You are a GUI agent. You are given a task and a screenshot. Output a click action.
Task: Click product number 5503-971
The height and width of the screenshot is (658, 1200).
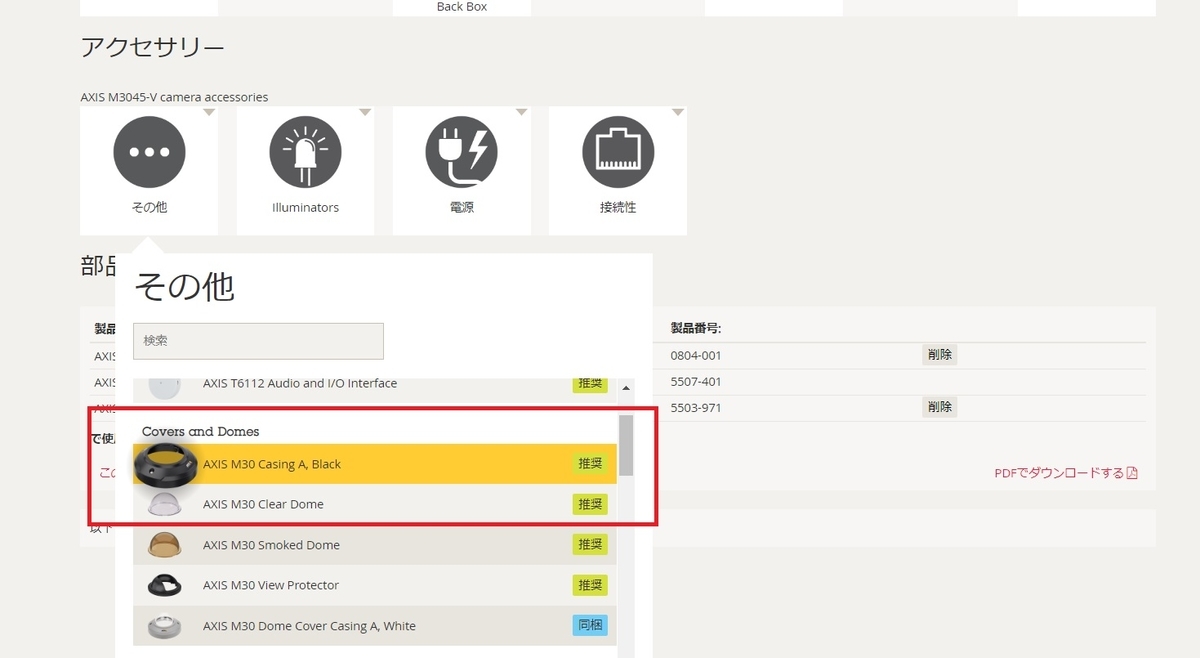point(696,408)
